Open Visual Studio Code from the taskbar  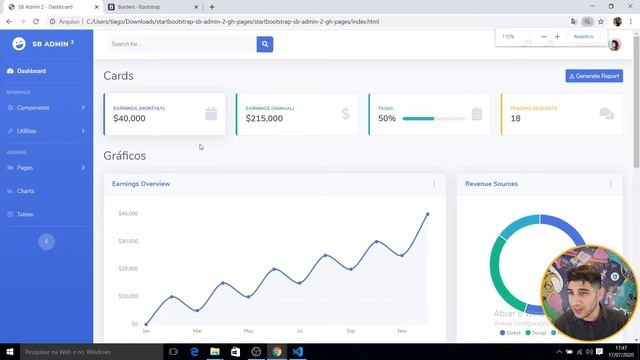tap(298, 351)
